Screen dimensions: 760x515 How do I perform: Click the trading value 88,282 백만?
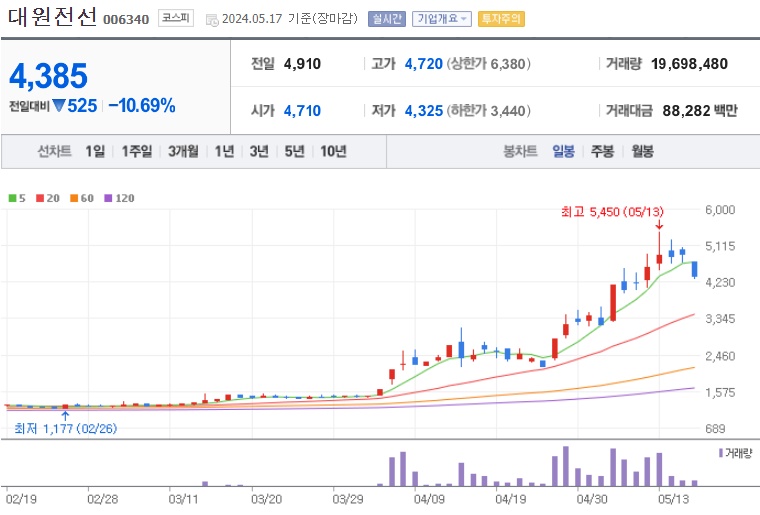click(x=700, y=111)
